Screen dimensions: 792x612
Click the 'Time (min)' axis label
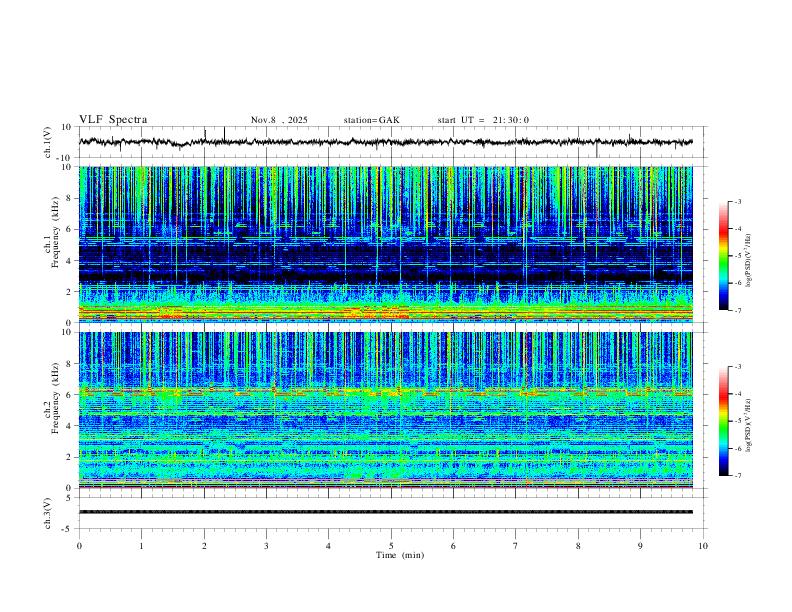pyautogui.click(x=400, y=555)
